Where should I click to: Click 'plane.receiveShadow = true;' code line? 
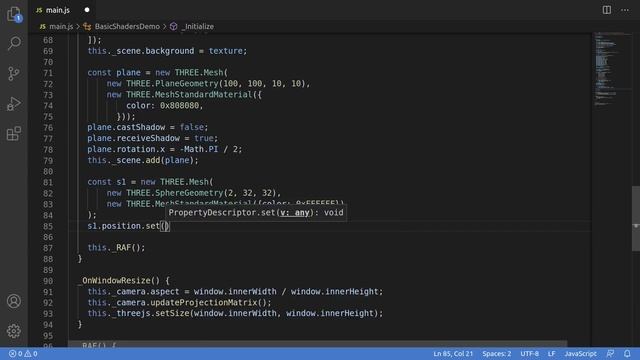point(153,138)
